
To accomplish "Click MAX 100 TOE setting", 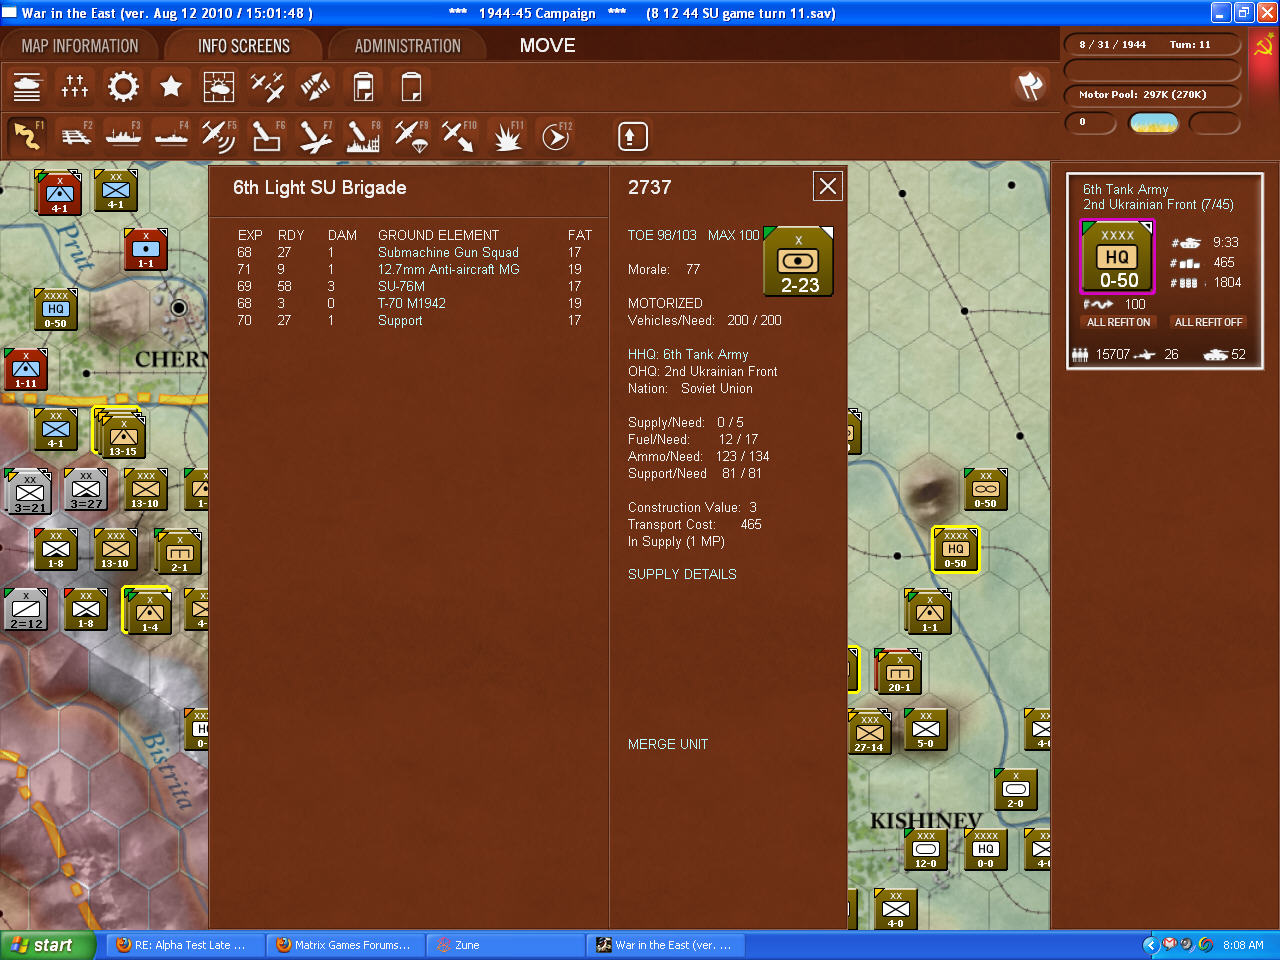I will 734,235.
